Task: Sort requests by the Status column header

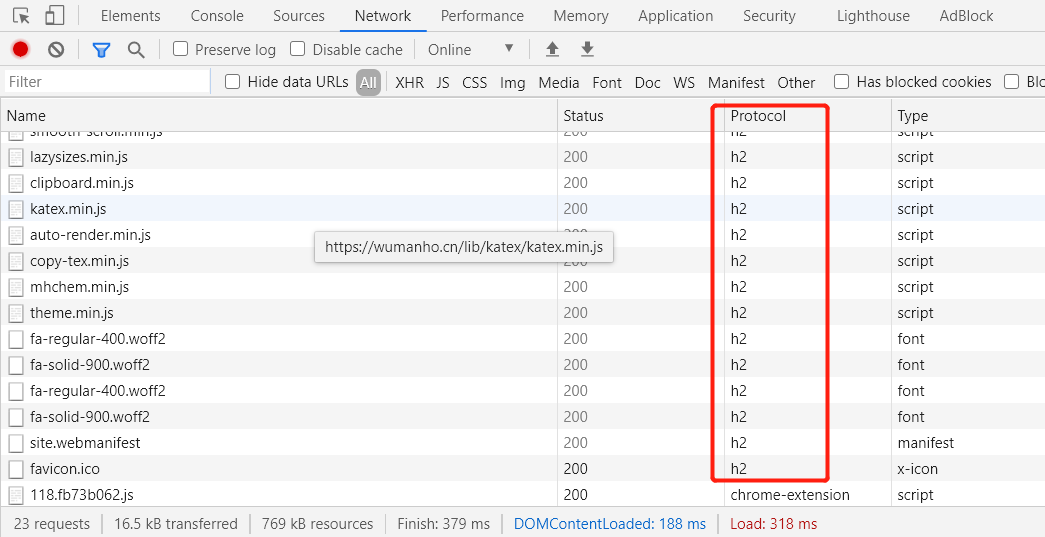Action: (x=583, y=116)
